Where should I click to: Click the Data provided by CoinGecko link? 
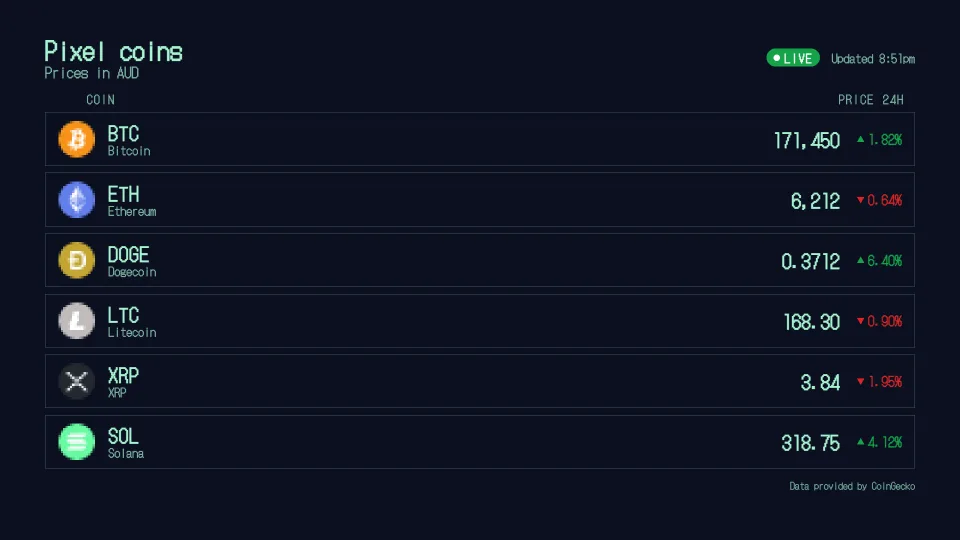(x=852, y=486)
